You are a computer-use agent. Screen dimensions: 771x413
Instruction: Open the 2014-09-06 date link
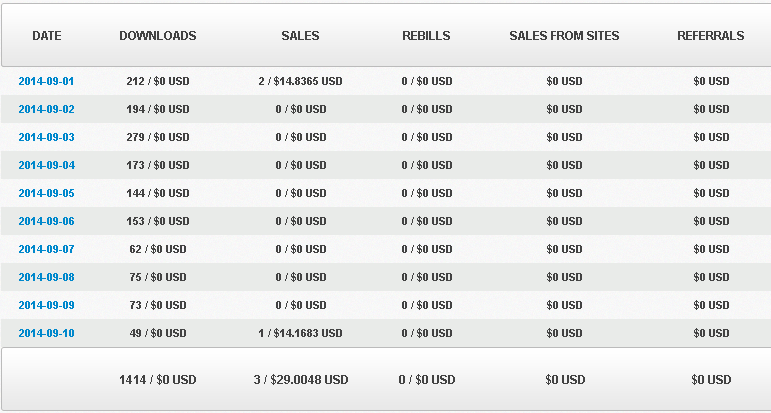coord(46,221)
